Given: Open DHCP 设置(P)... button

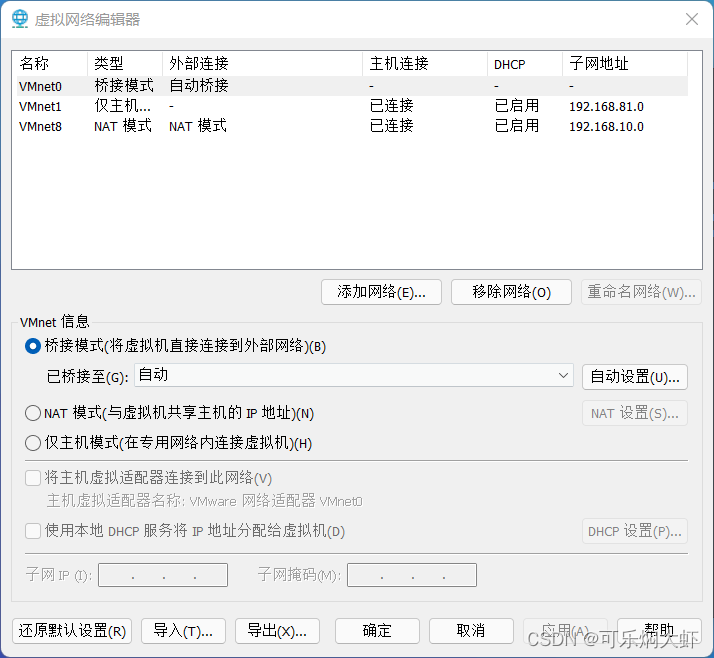Looking at the screenshot, I should tap(635, 531).
